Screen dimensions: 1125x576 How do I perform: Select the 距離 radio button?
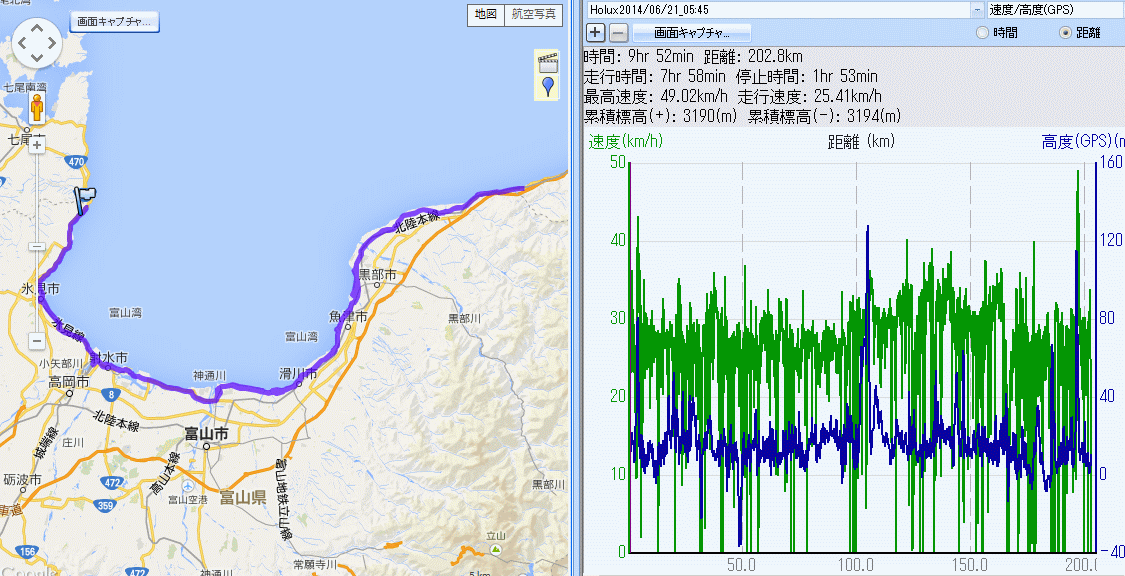(1065, 33)
